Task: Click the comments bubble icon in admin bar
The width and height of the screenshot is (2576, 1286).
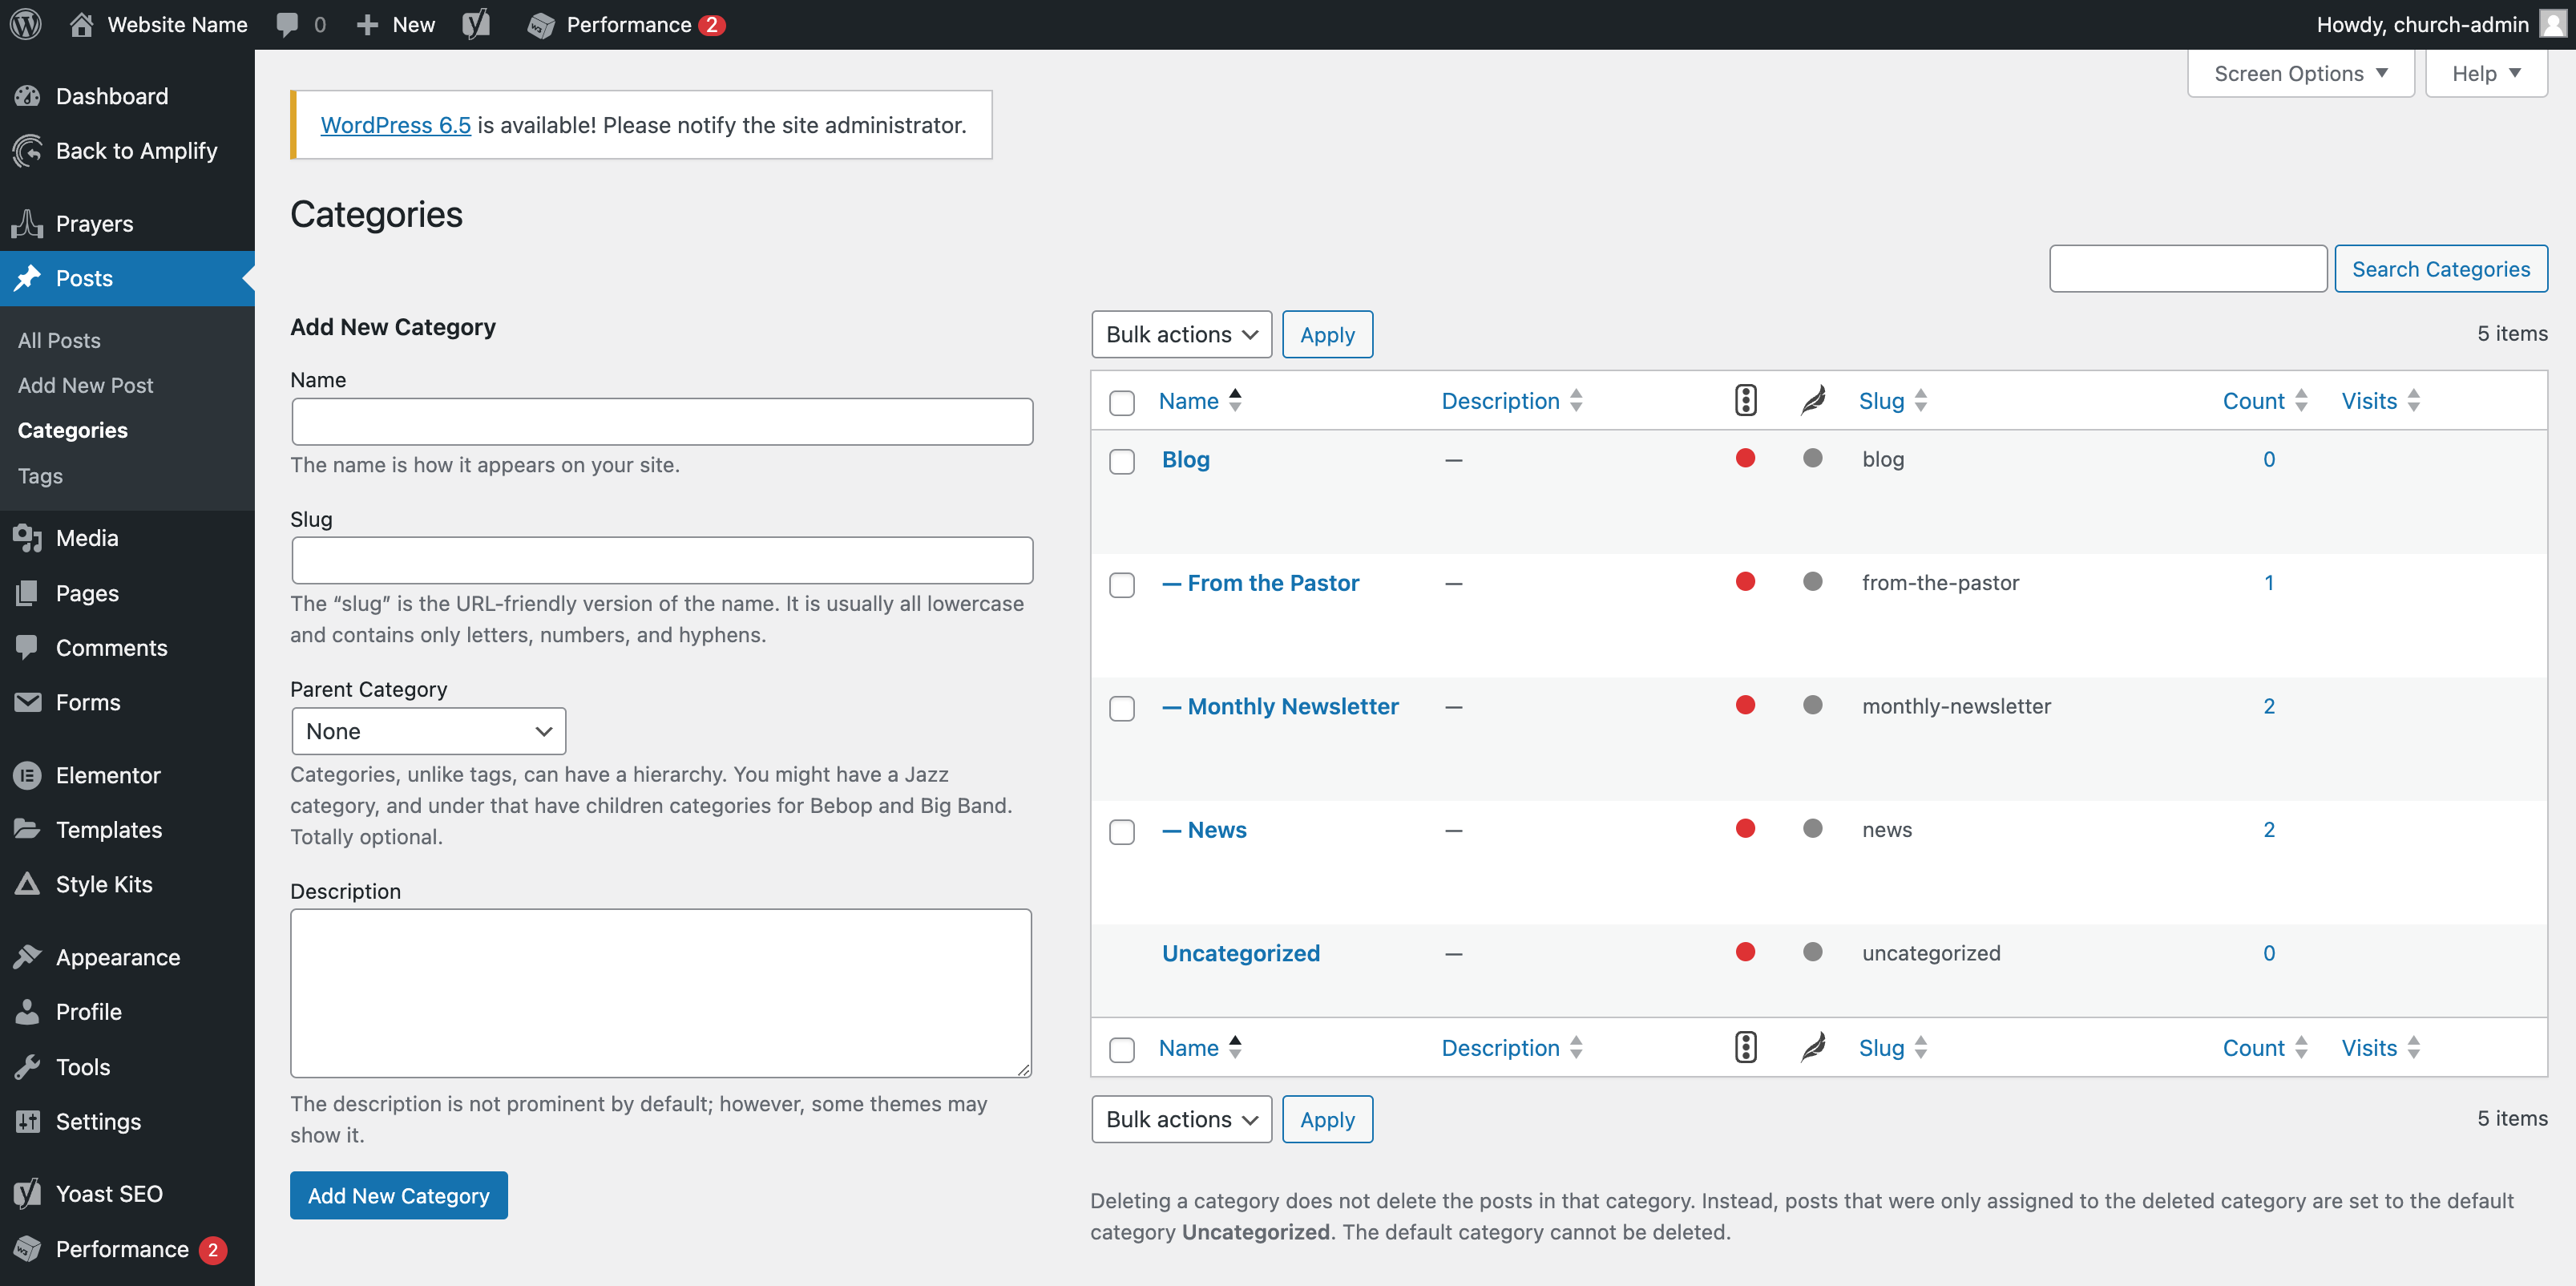Action: (288, 24)
